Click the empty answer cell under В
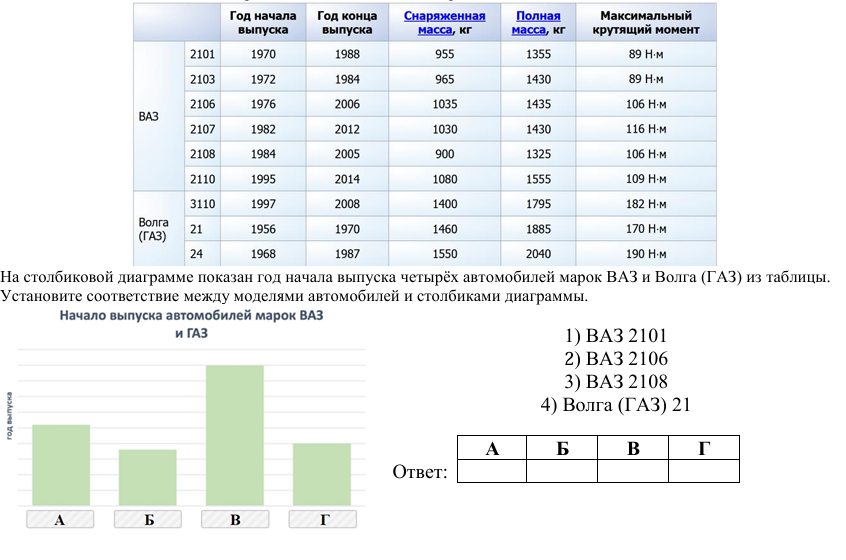 (x=633, y=471)
